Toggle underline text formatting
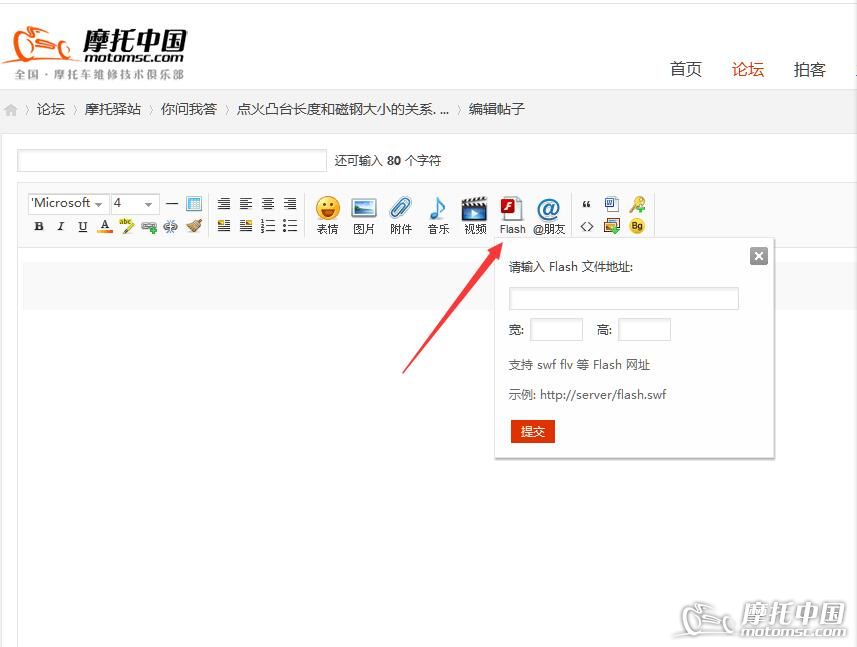This screenshot has width=857, height=647. (82, 226)
